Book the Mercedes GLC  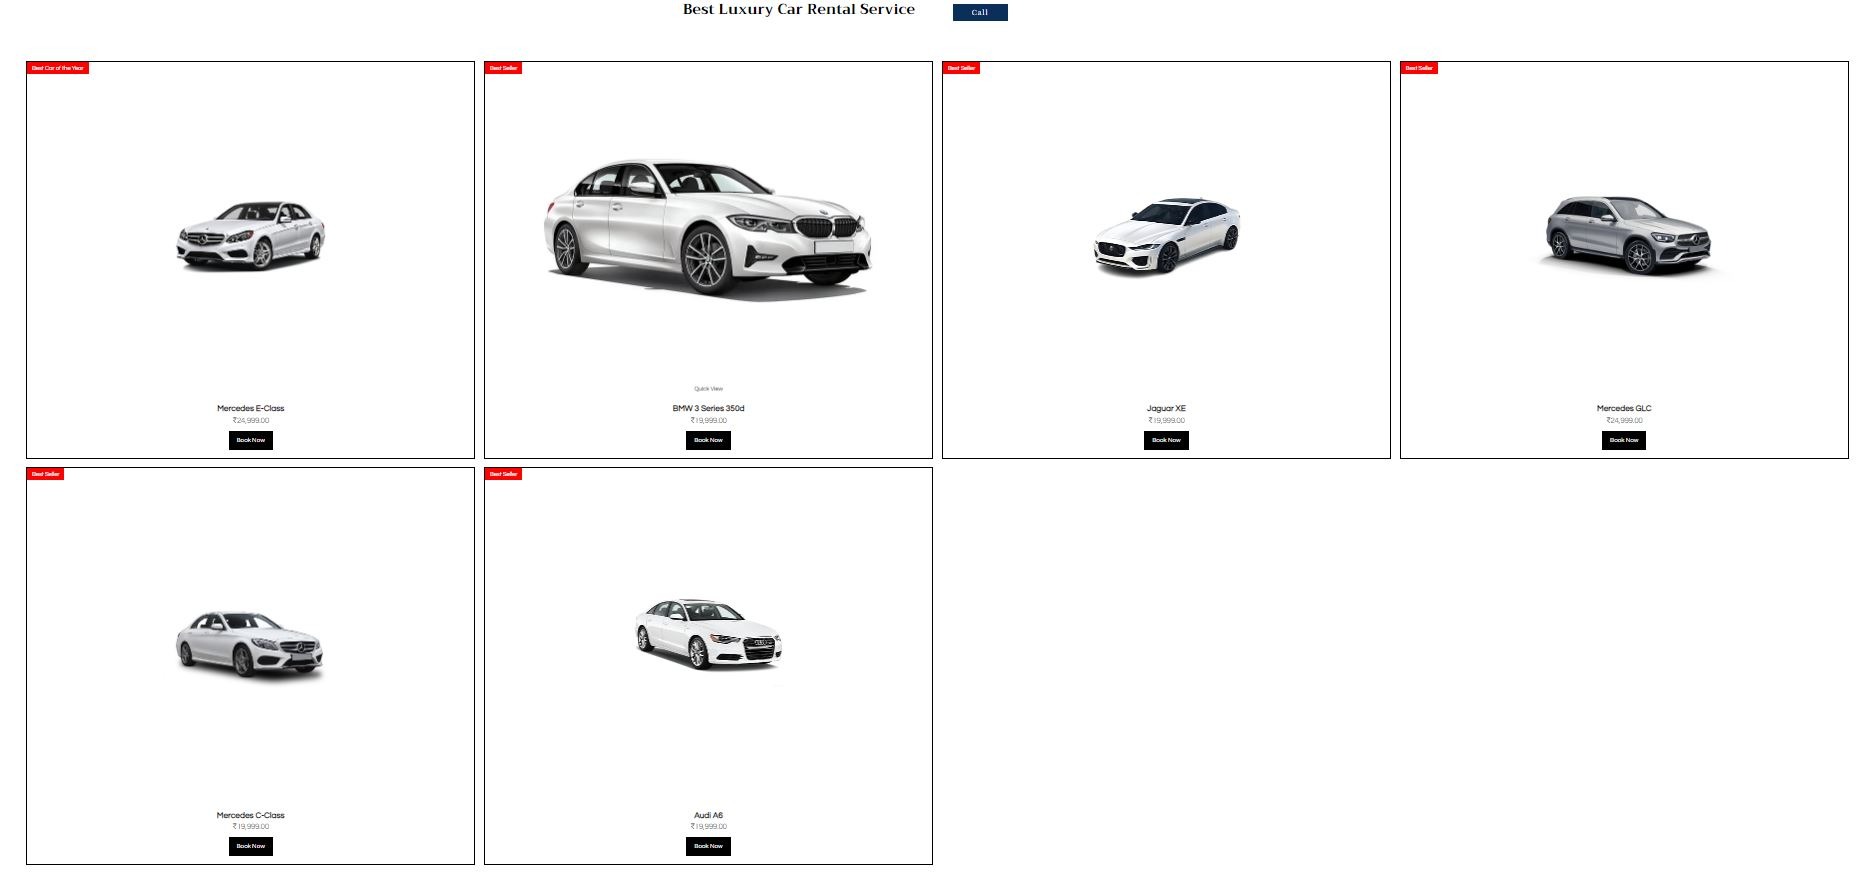[1624, 440]
